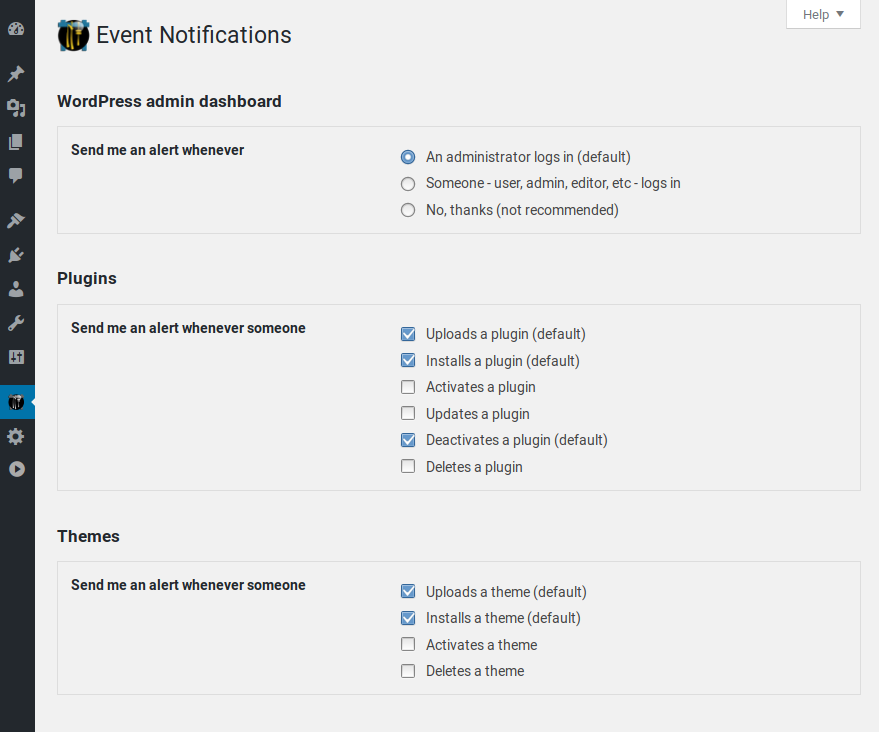Open the Pages sidebar icon
Viewport: 879px width, 732px height.
(16, 142)
